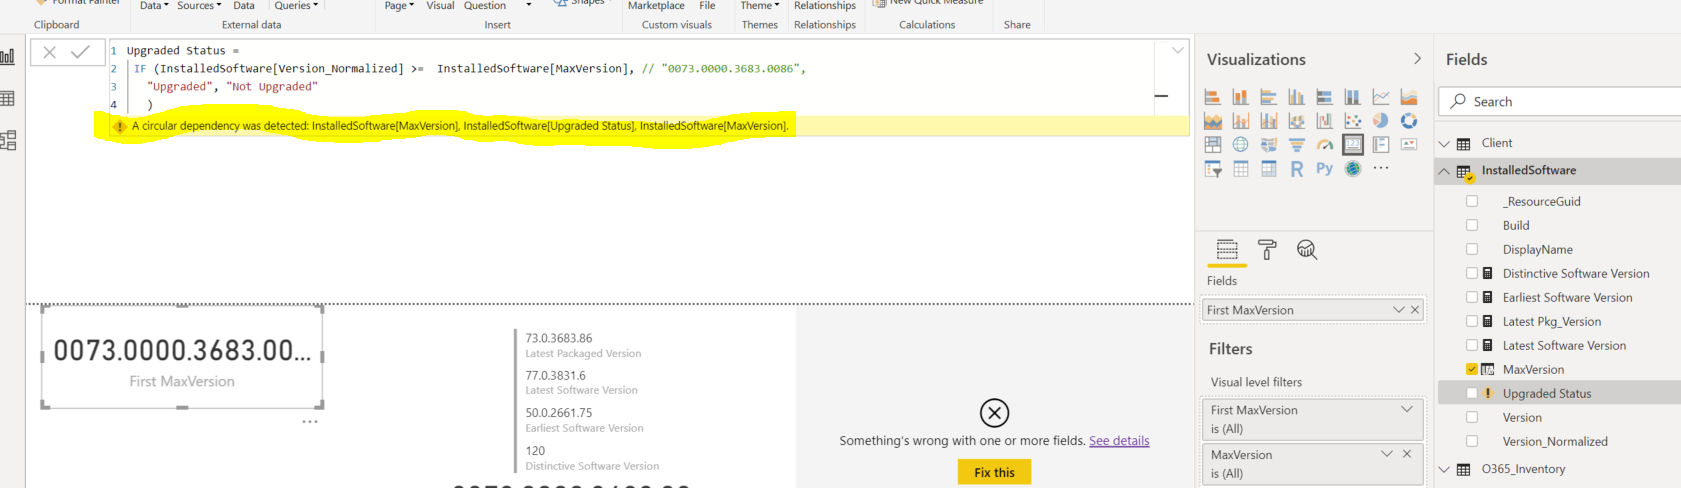Viewport: 1681px width, 488px height.
Task: Remove First MaxVersion from field well
Action: pyautogui.click(x=1415, y=310)
